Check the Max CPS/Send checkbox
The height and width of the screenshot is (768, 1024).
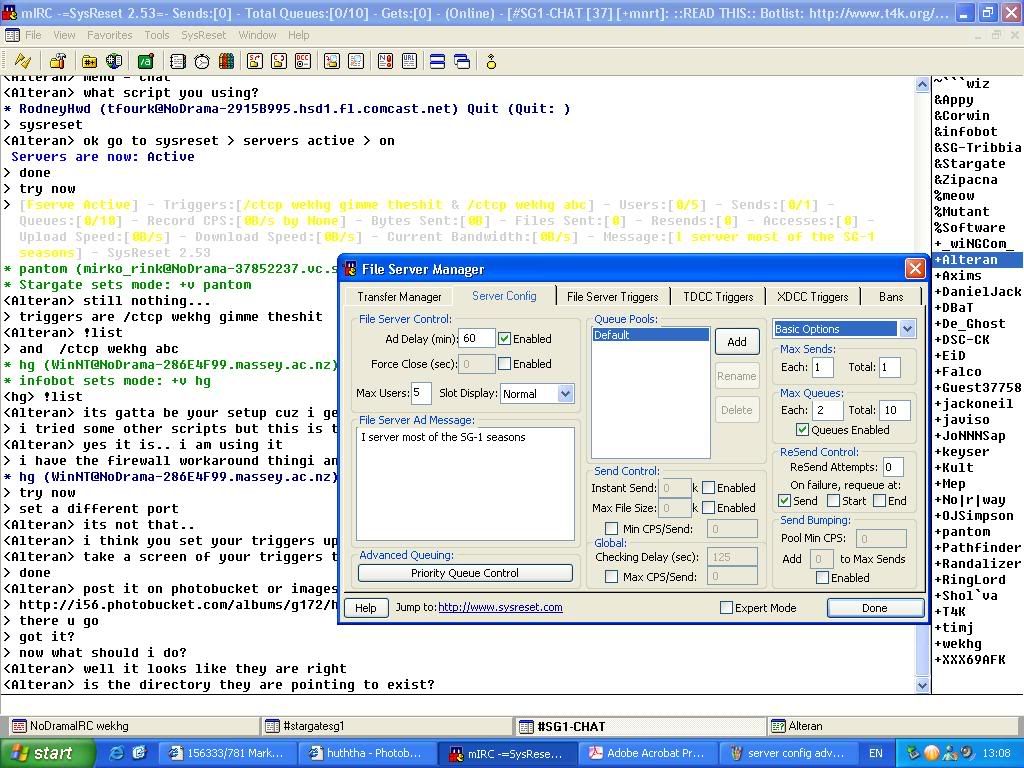611,577
